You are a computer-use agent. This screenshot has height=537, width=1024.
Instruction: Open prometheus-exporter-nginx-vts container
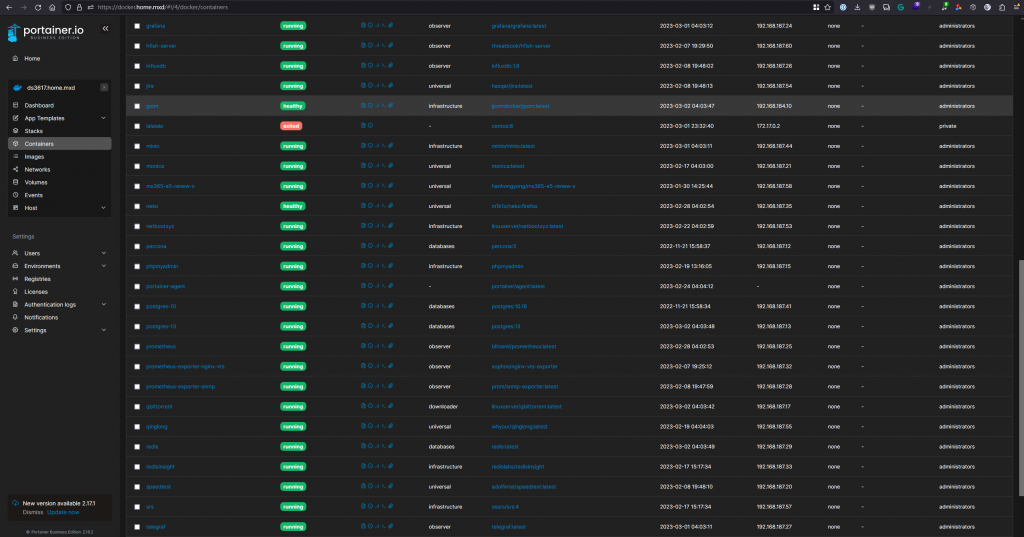[185, 366]
